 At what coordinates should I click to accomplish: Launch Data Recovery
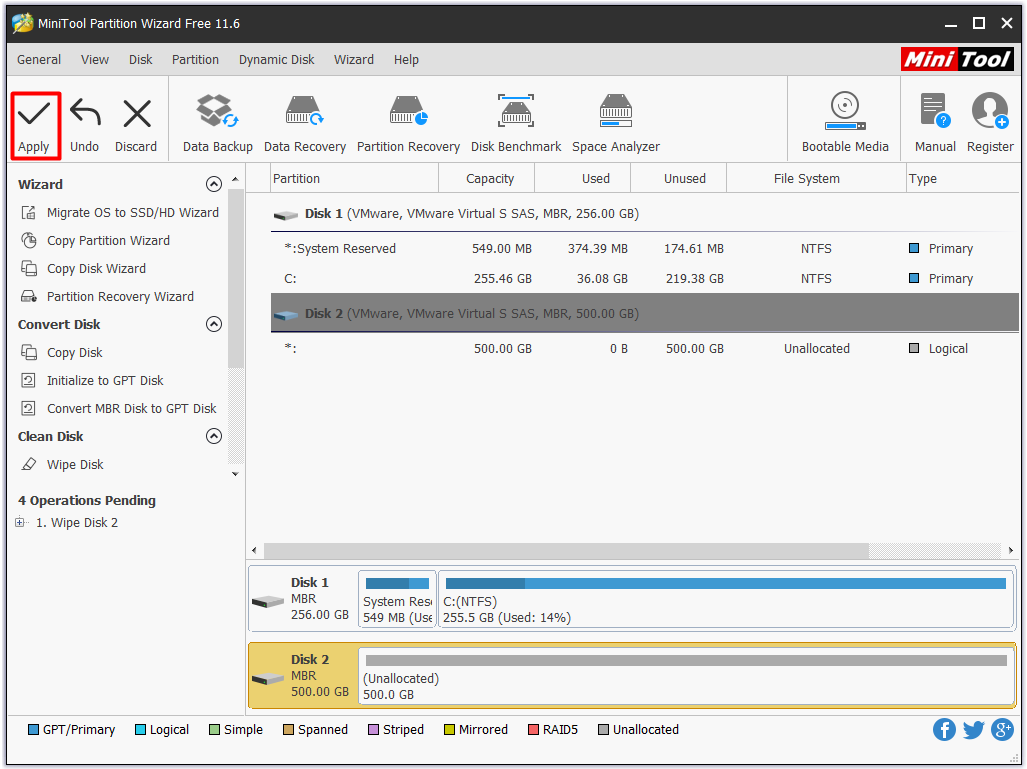(305, 124)
